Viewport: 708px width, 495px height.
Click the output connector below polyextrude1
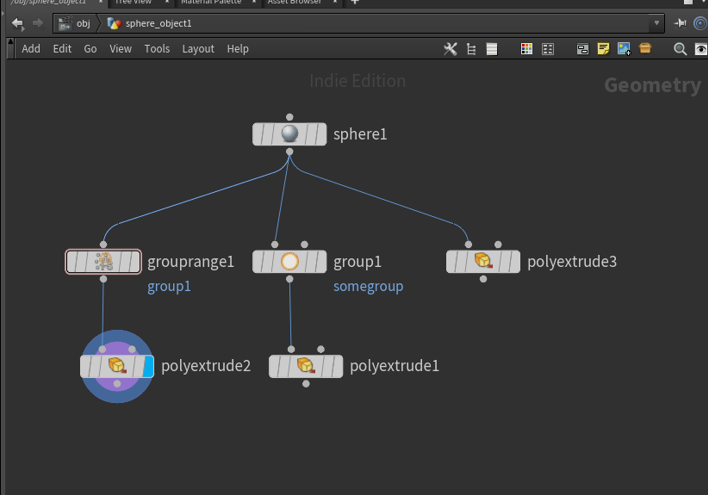[x=305, y=383]
